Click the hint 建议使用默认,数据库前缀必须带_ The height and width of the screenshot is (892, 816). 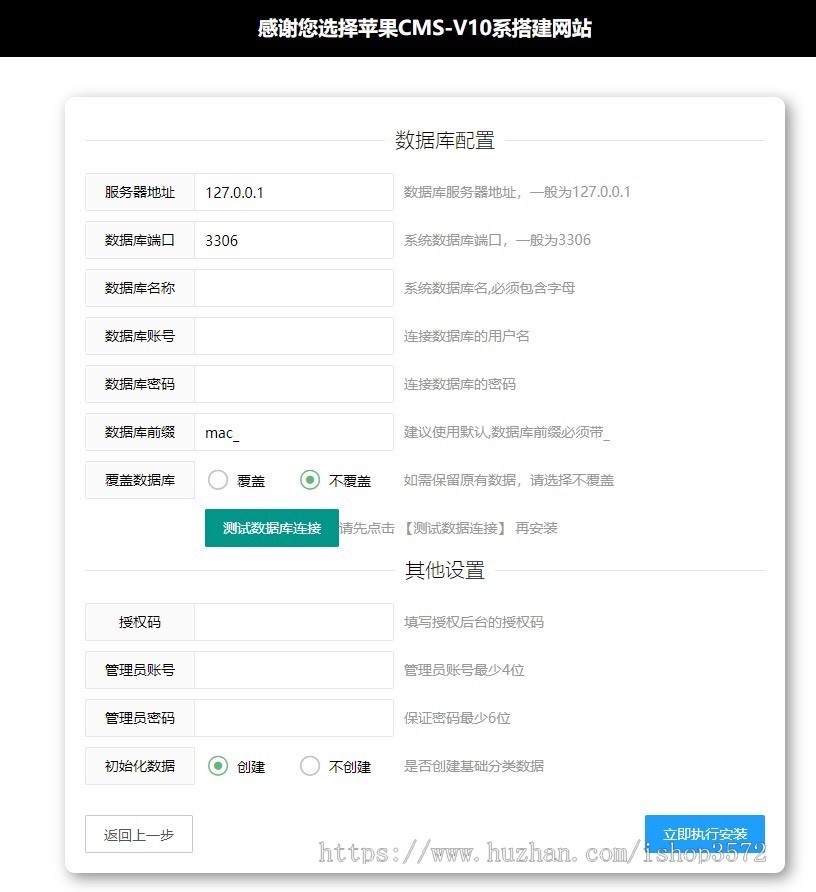pyautogui.click(x=506, y=432)
